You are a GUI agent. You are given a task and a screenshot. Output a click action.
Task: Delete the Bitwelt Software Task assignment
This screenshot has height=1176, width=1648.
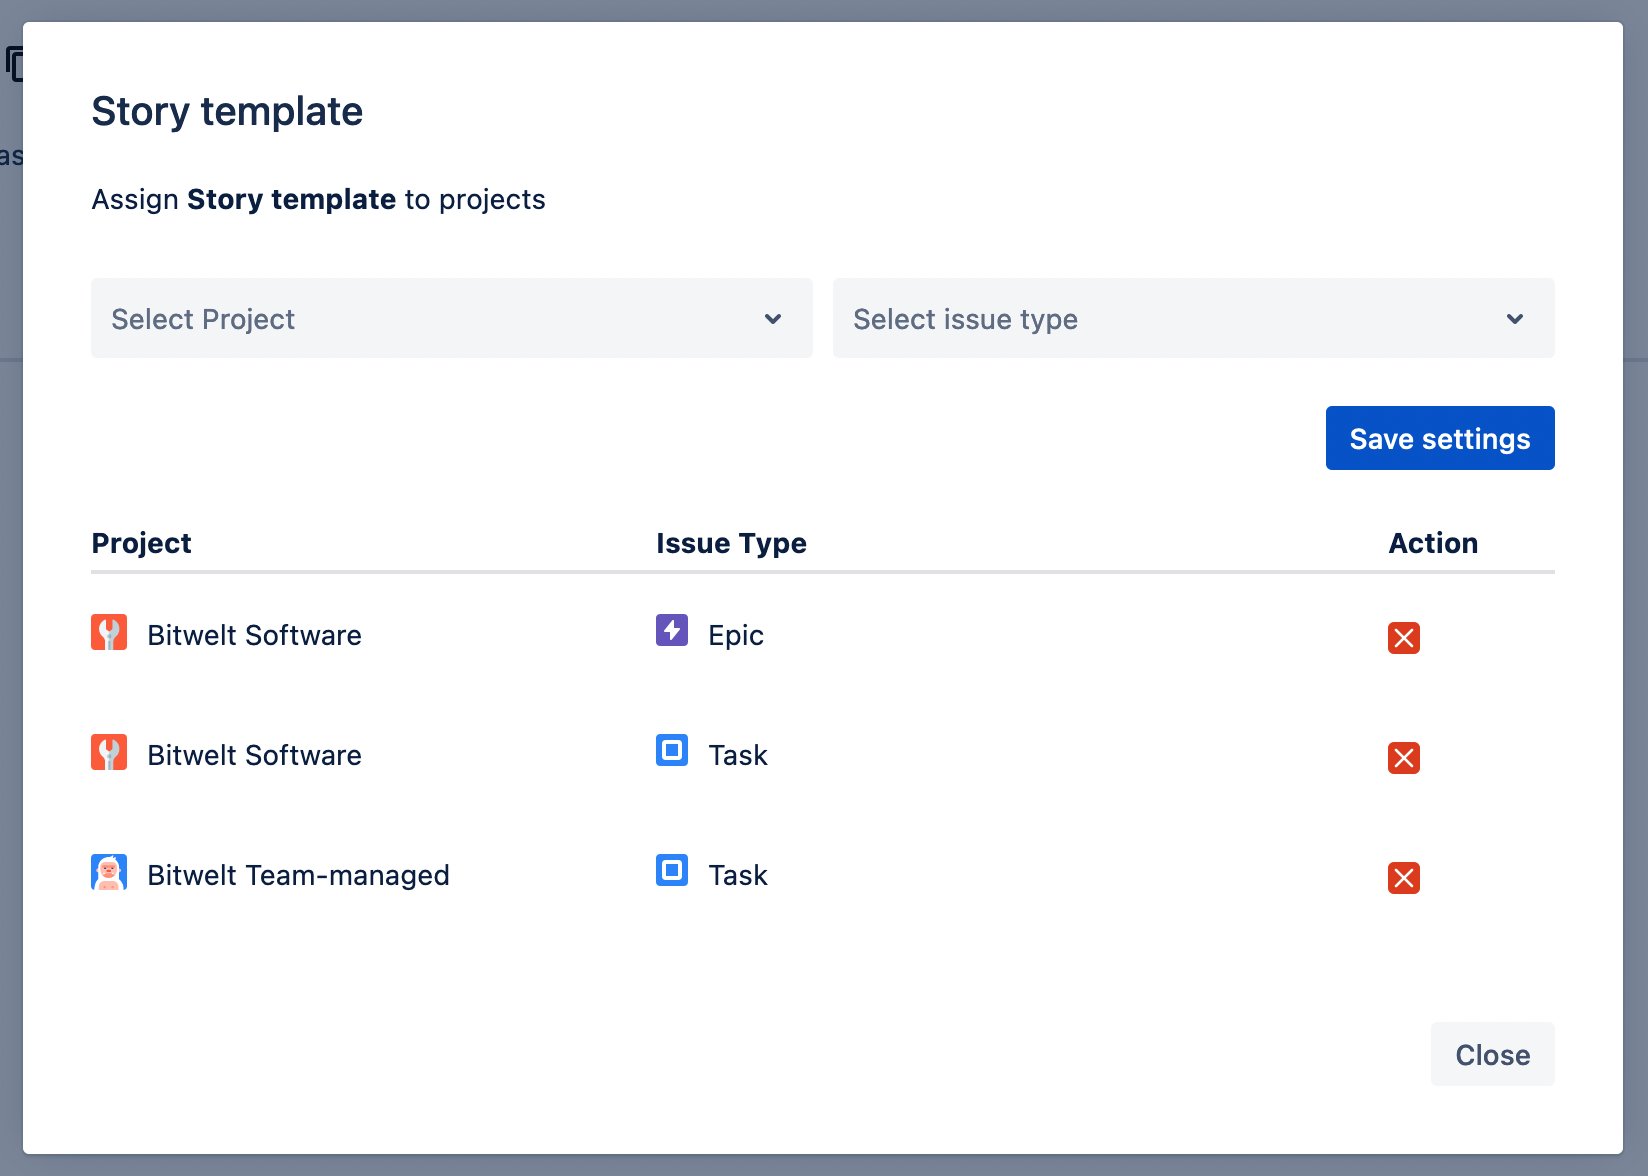coord(1403,758)
